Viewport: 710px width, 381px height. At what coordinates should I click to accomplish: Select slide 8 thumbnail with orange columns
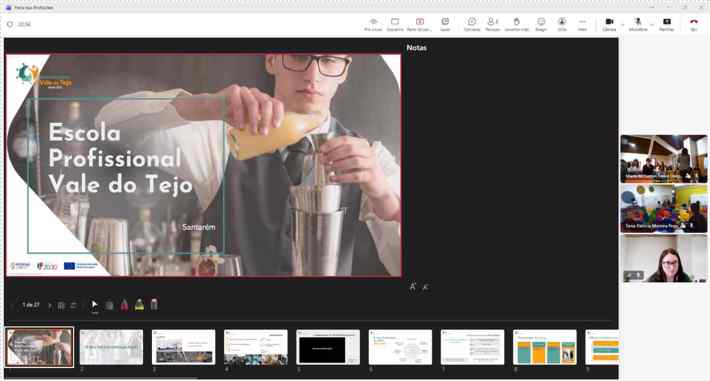(545, 347)
